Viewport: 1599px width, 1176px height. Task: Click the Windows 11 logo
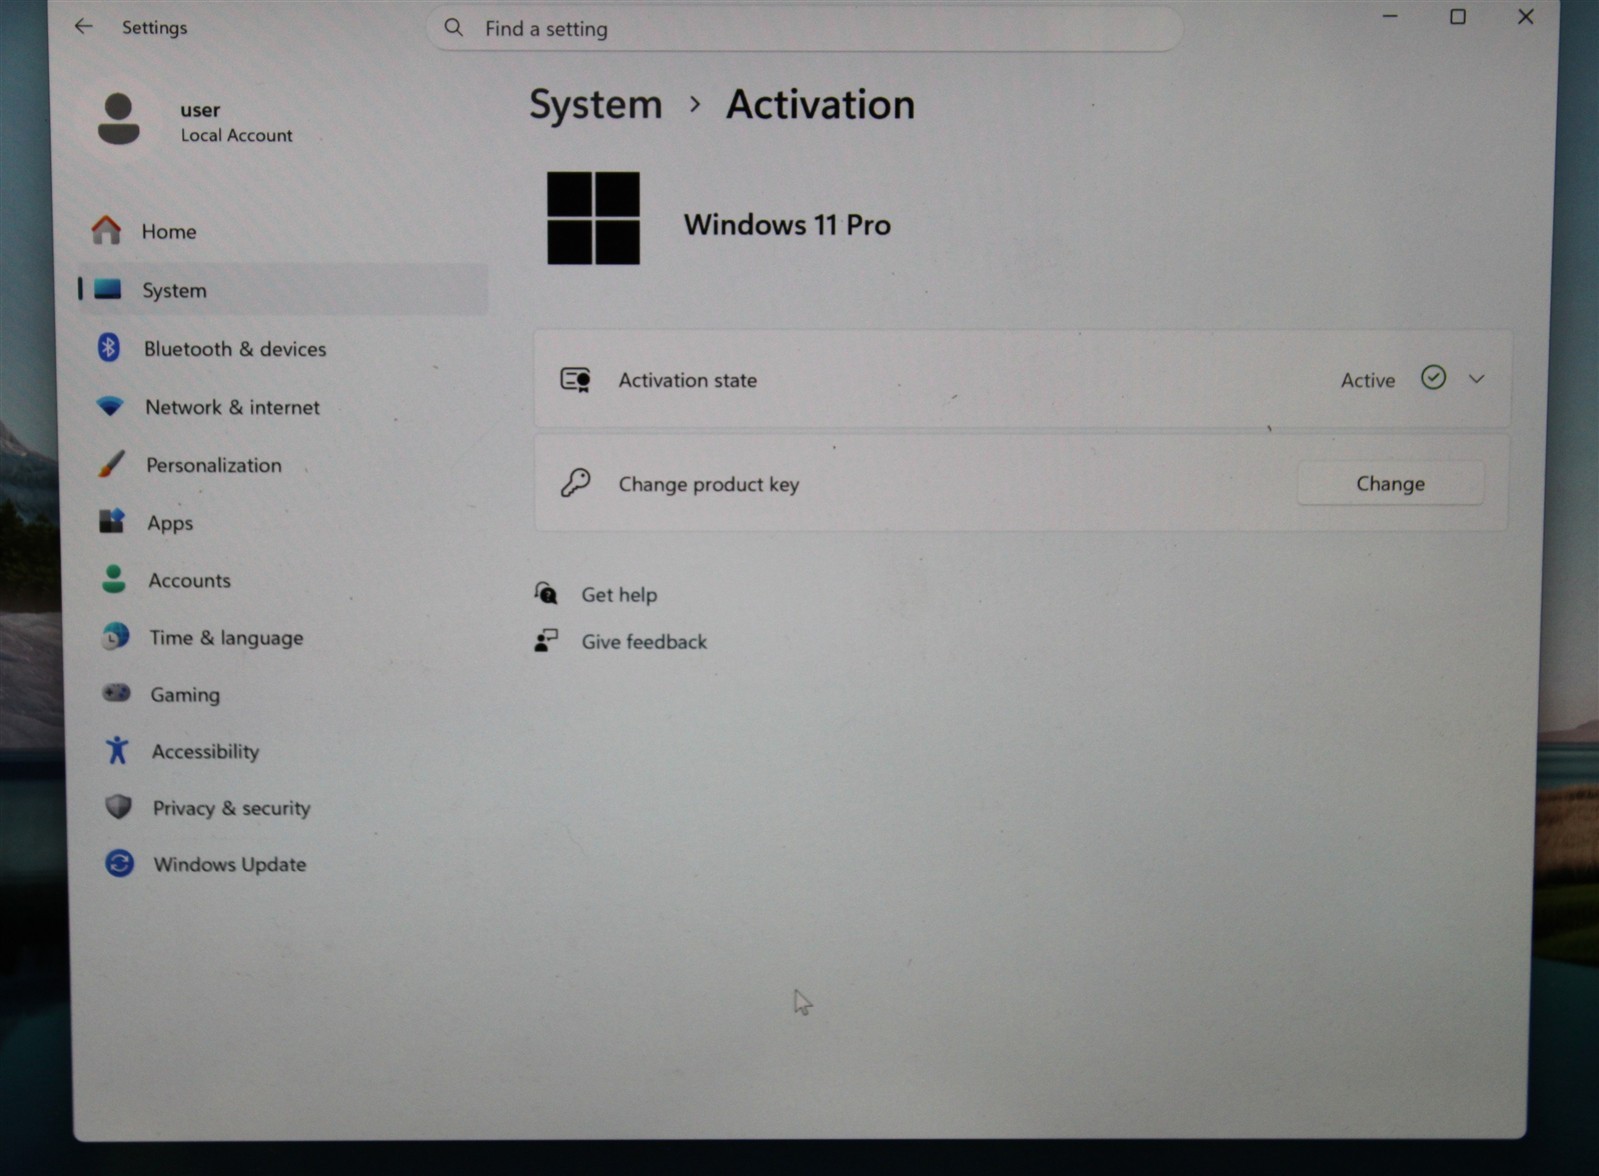593,218
